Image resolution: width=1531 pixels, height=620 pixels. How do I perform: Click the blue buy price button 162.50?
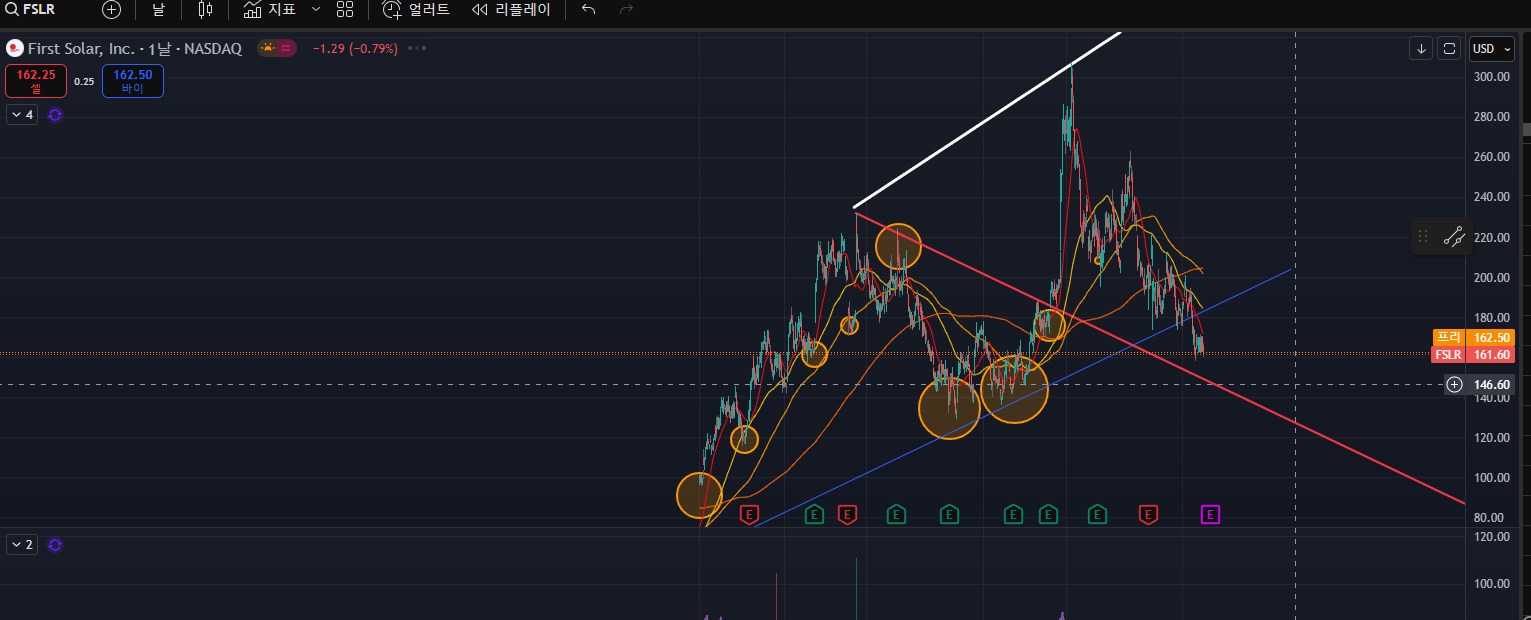[132, 81]
